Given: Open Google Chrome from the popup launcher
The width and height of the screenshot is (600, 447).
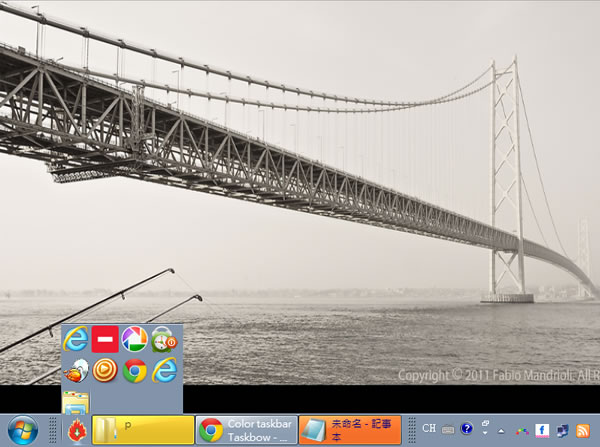Looking at the screenshot, I should 134,370.
